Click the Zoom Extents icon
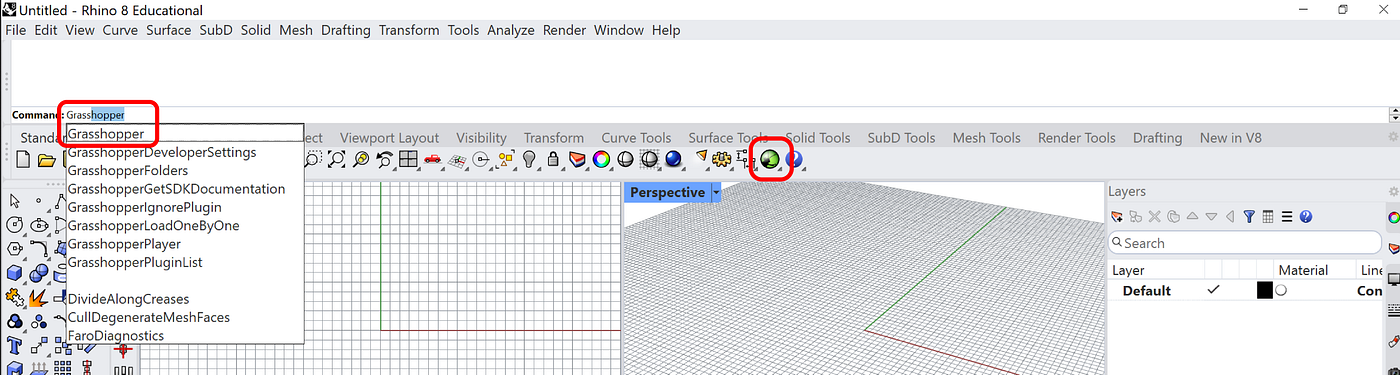The height and width of the screenshot is (375, 1400). point(337,159)
